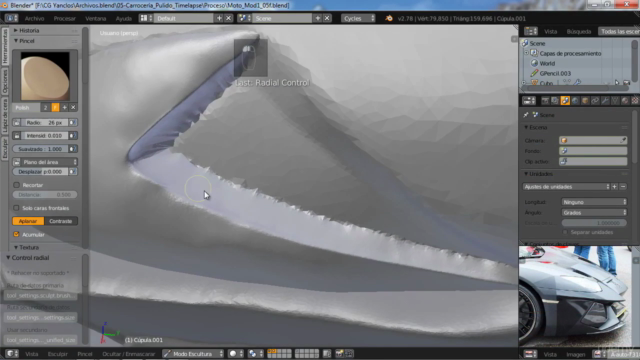Open the 3D view editor type selector
Image resolution: width=640 pixels, height=360 pixels.
11,354
